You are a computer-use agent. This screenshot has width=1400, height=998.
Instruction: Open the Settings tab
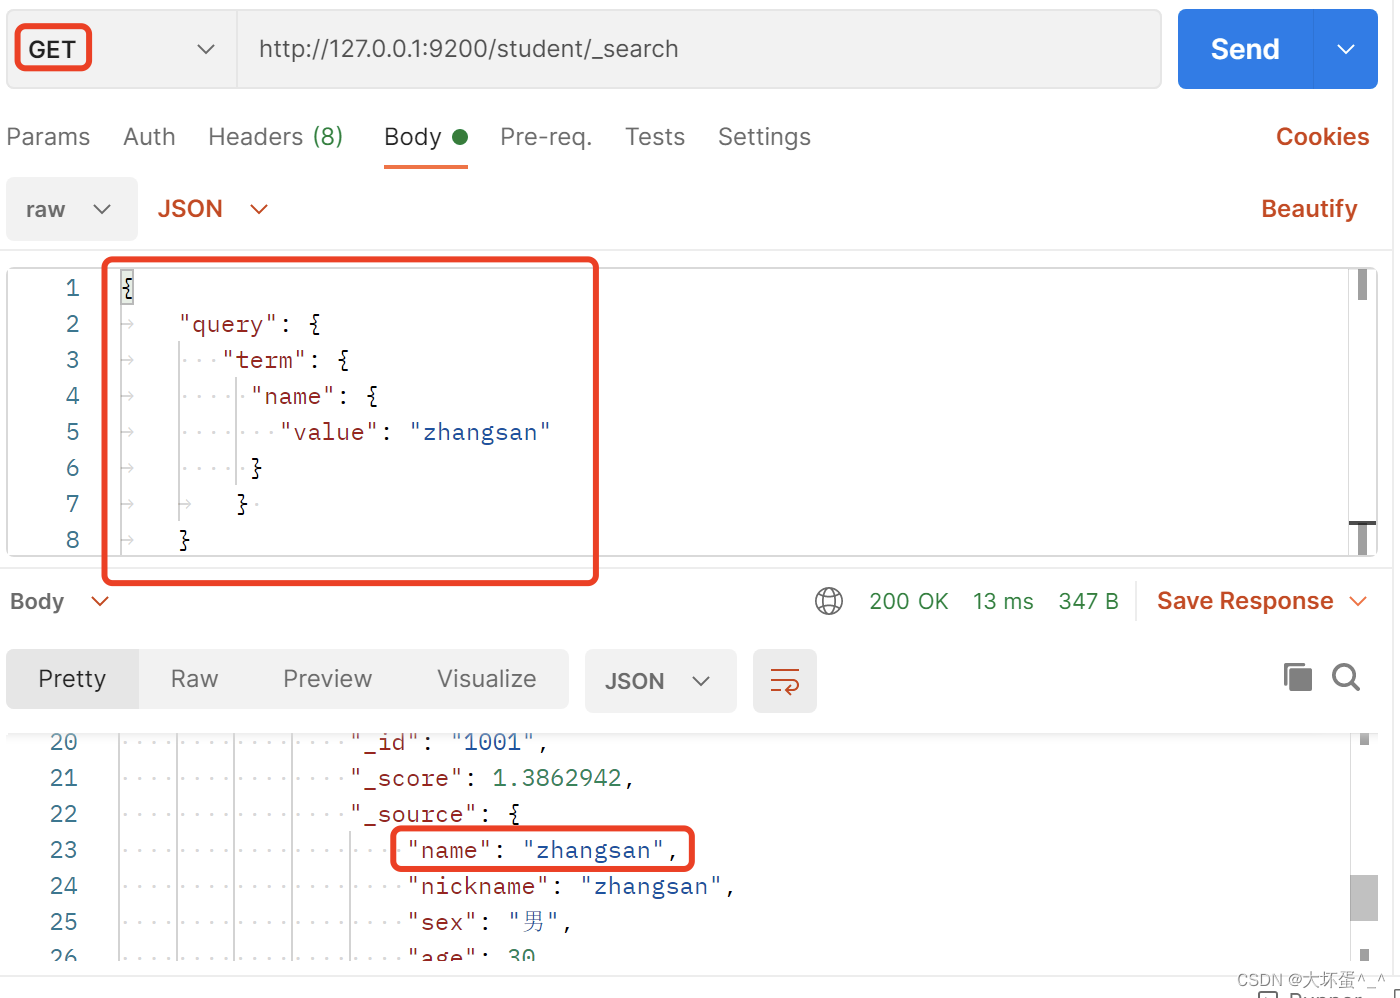pyautogui.click(x=764, y=137)
